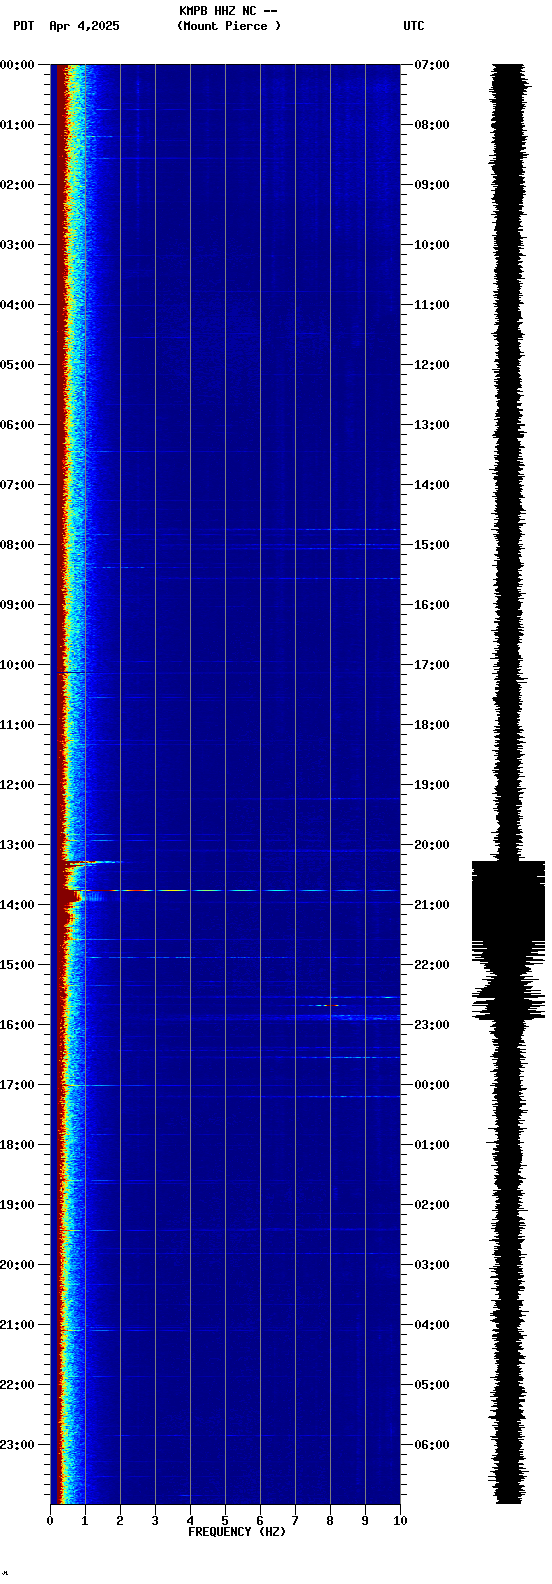Click the 02:00 UTC time label

point(432,1205)
